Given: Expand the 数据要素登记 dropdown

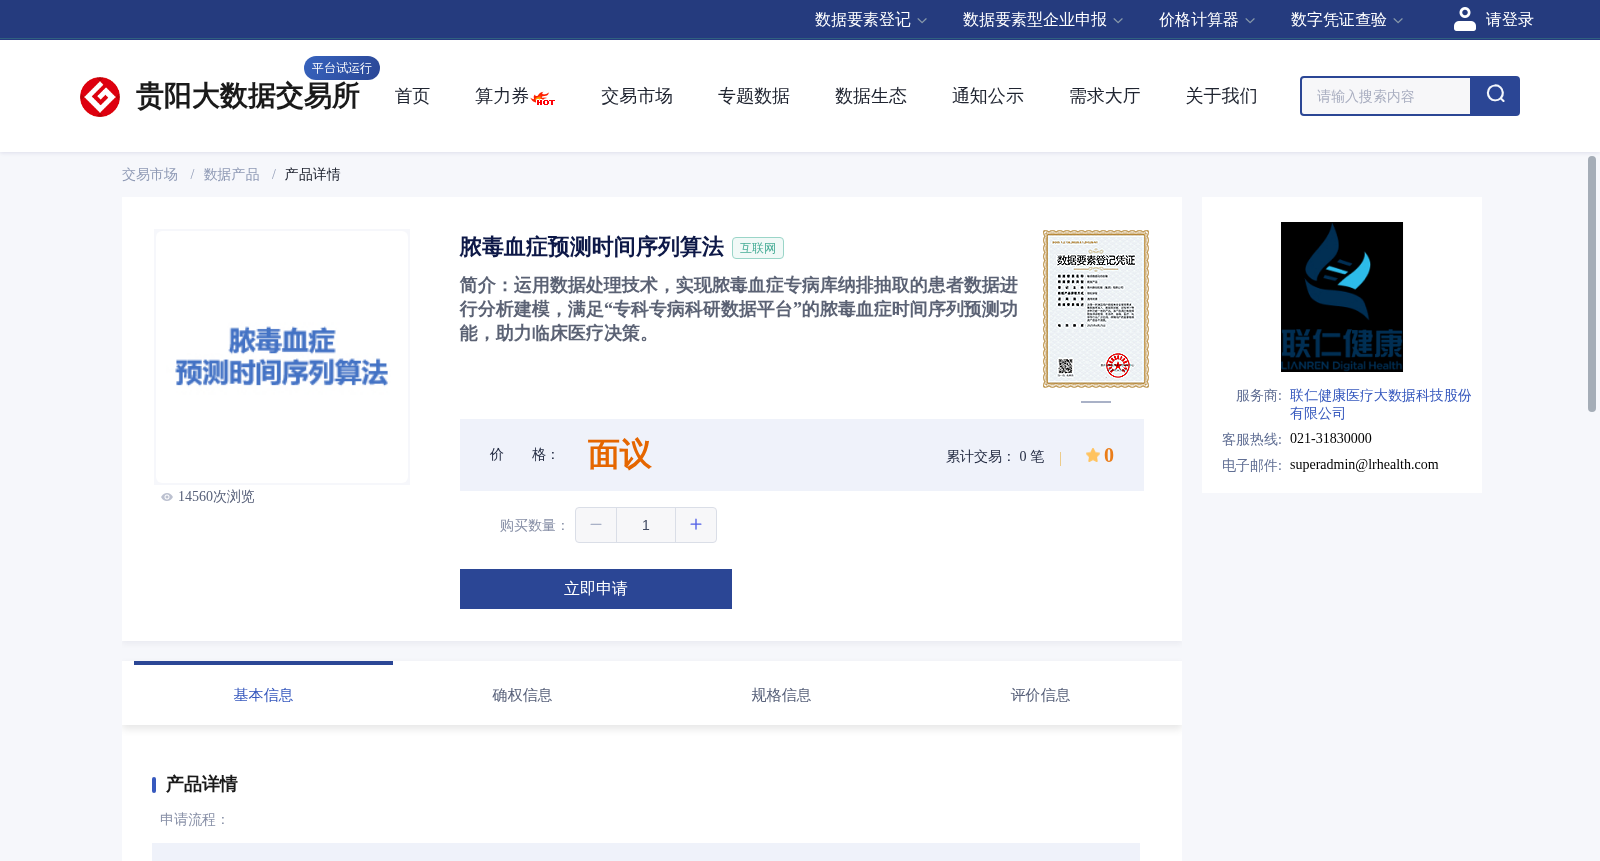Looking at the screenshot, I should click(871, 20).
